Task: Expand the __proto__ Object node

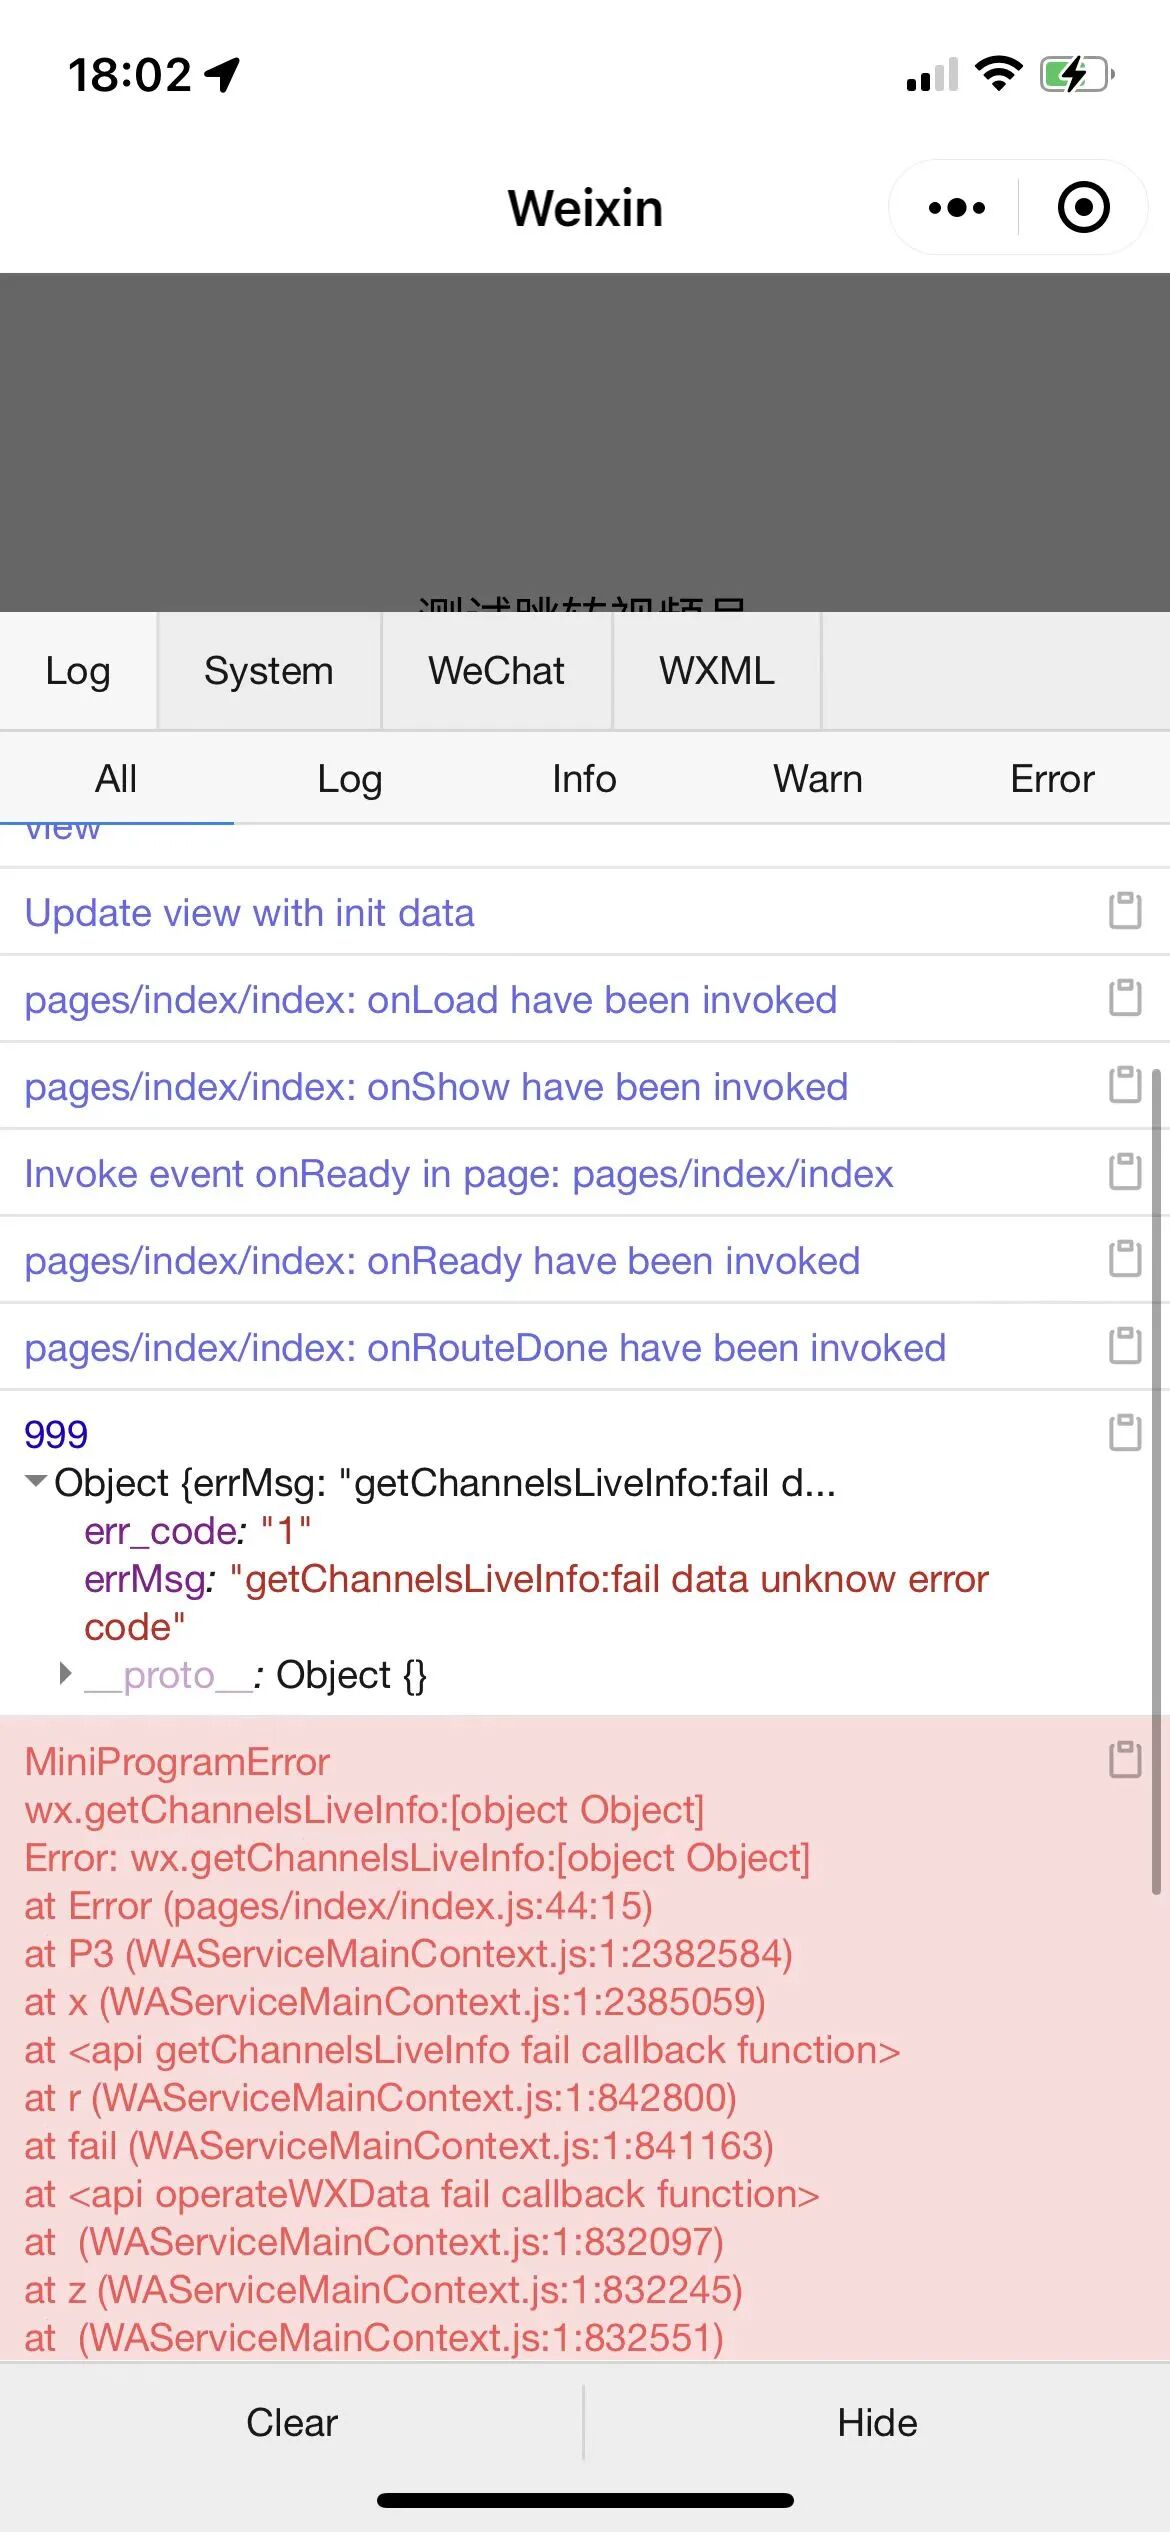Action: (65, 1673)
